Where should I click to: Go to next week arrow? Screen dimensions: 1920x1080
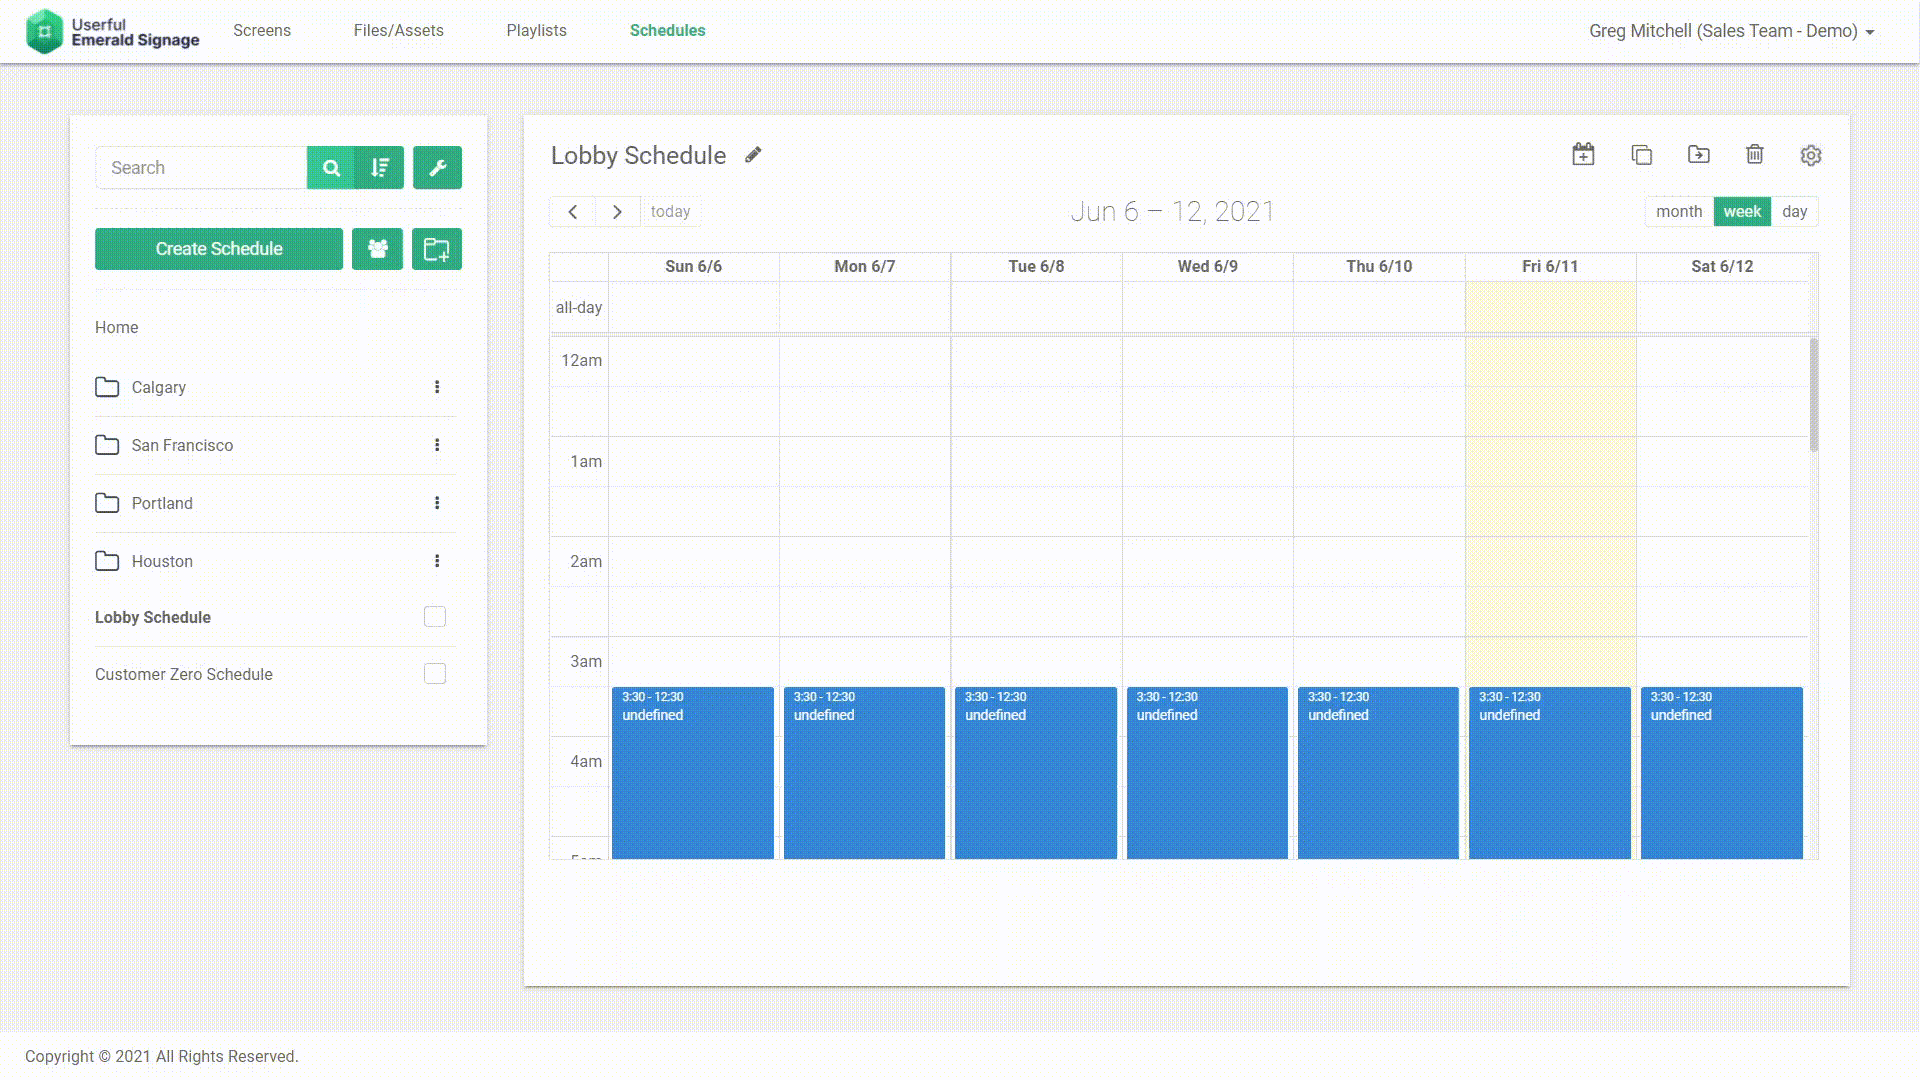[617, 212]
